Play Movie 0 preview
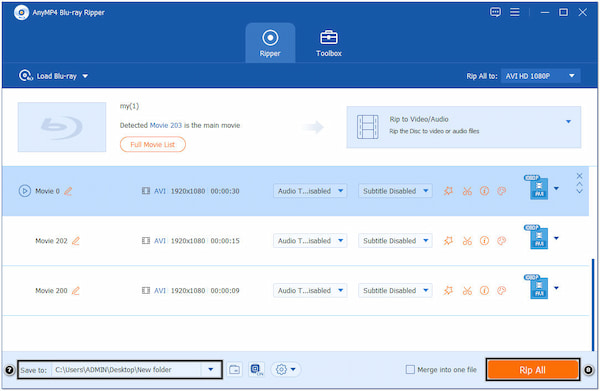 click(24, 191)
